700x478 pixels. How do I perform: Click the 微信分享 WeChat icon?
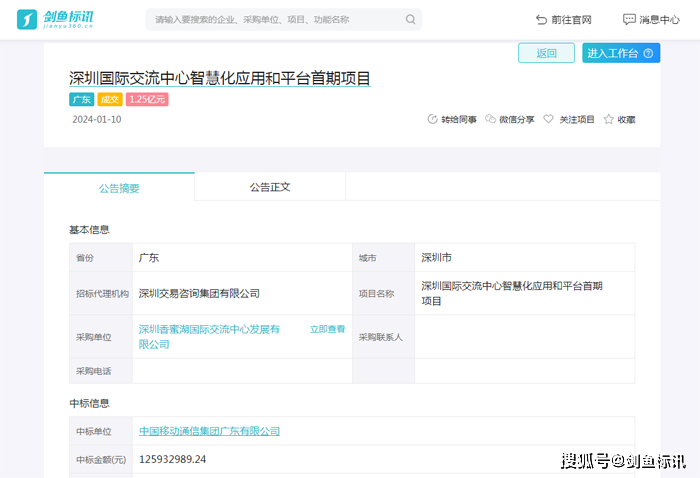pos(490,119)
